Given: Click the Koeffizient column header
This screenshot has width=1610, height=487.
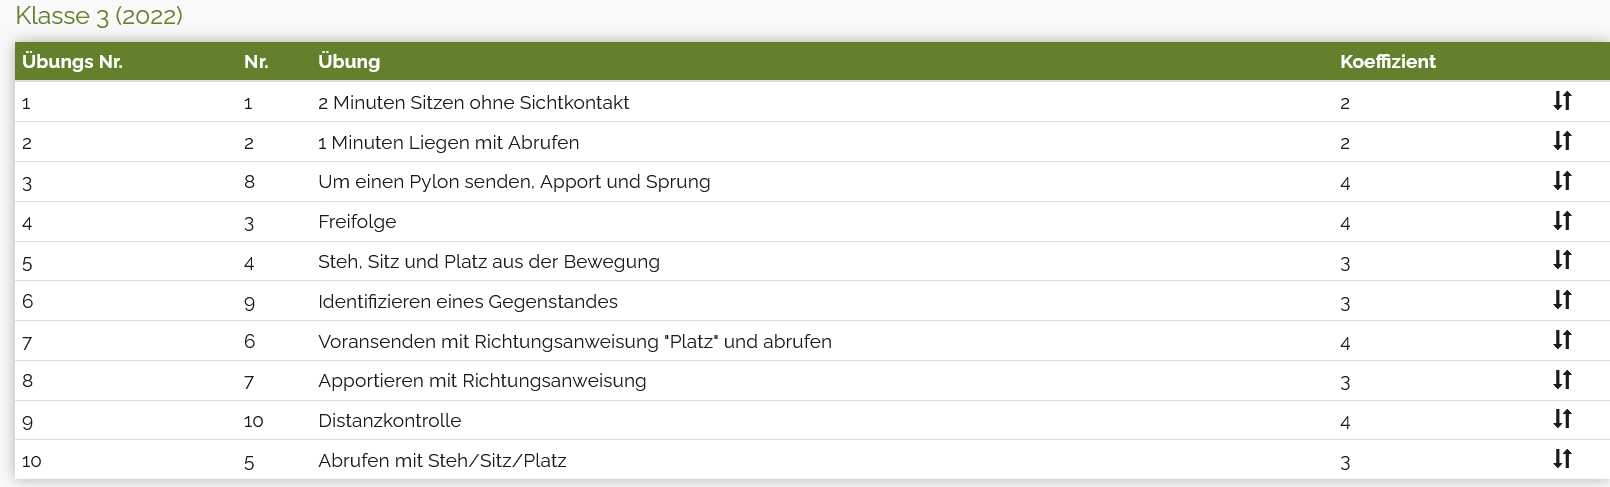Looking at the screenshot, I should click(1387, 61).
